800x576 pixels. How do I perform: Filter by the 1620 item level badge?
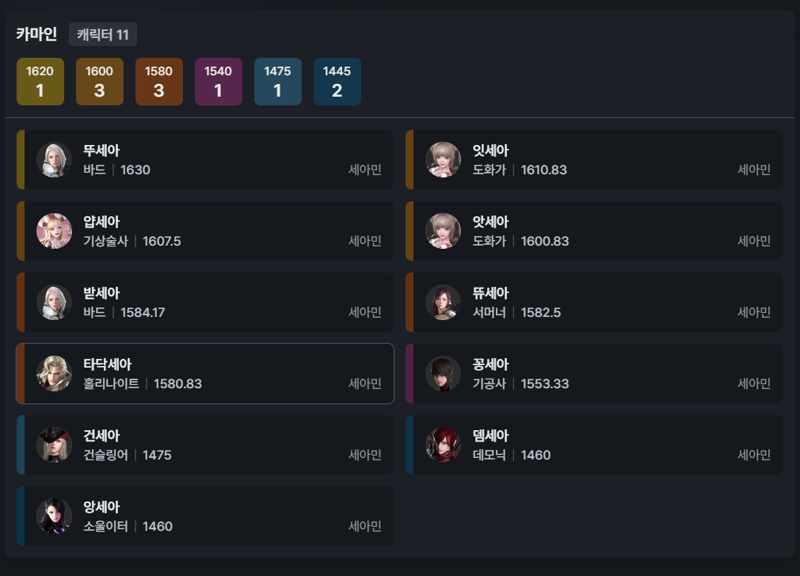pos(40,82)
